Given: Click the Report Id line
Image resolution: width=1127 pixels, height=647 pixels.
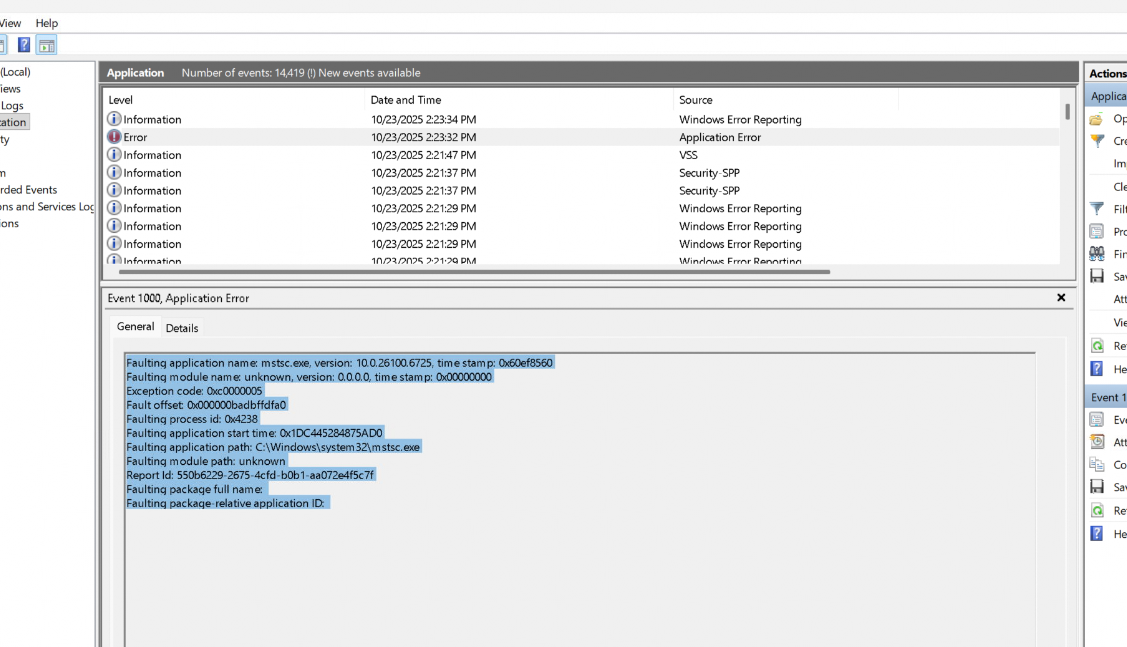Looking at the screenshot, I should click(250, 475).
